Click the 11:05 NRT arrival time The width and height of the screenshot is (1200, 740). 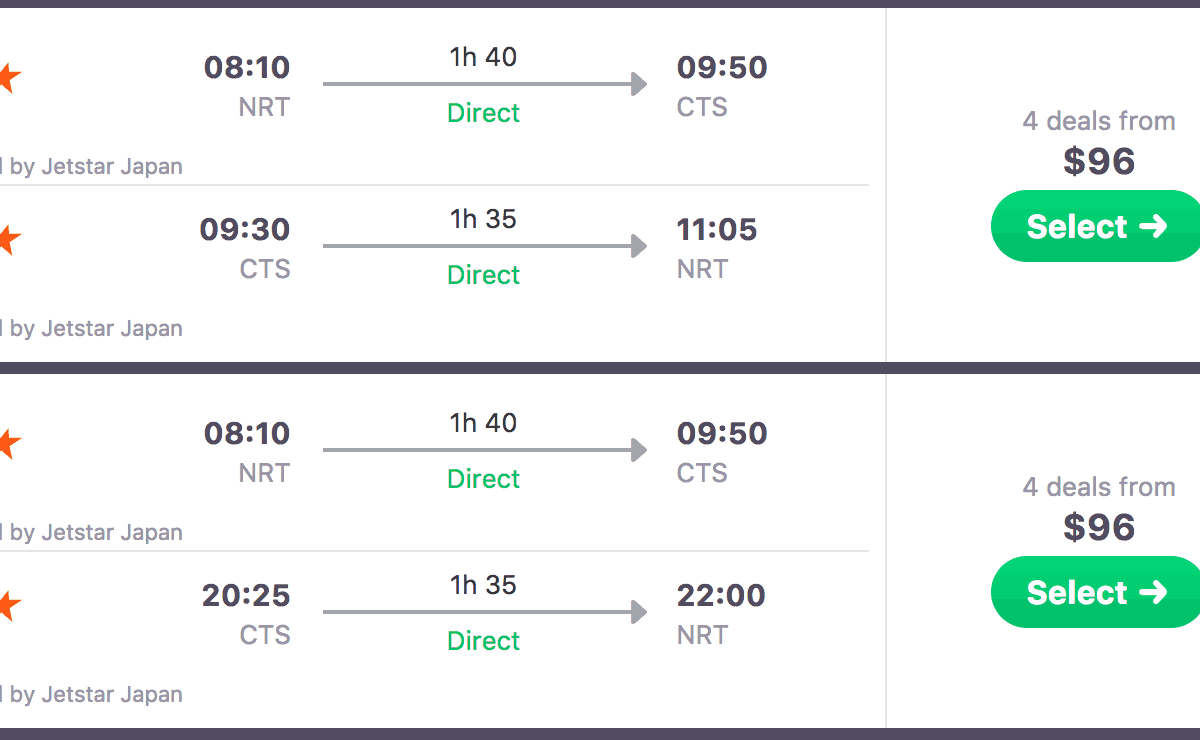[x=717, y=230]
